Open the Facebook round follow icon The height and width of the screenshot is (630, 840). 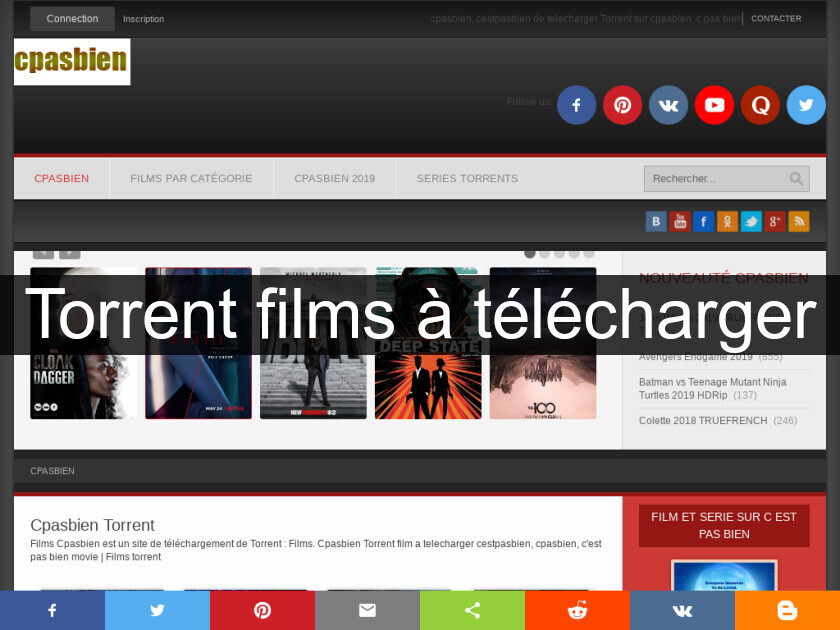coord(576,105)
